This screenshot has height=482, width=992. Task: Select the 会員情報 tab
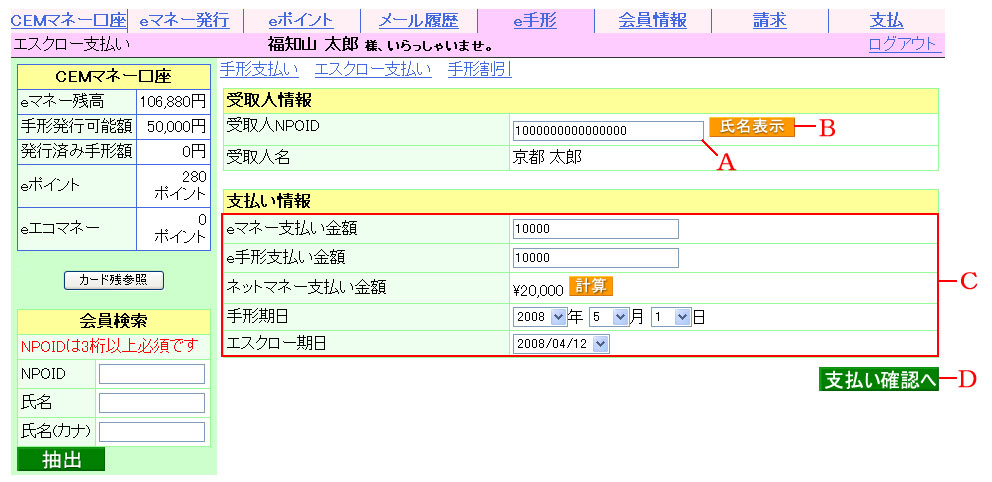(x=652, y=20)
